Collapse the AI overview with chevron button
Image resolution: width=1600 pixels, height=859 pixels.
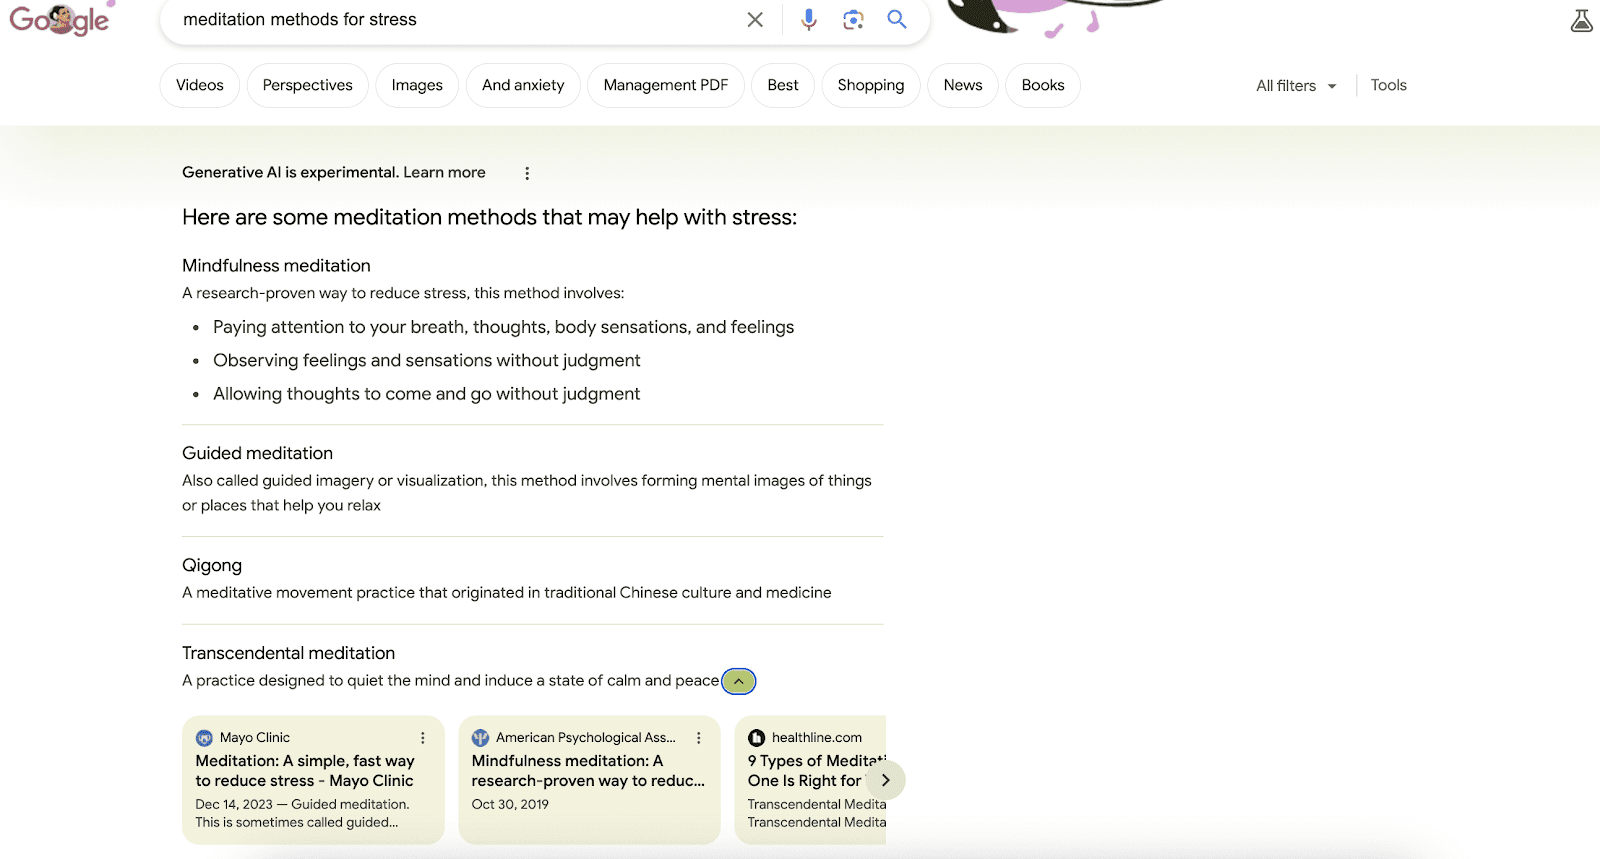pos(739,681)
